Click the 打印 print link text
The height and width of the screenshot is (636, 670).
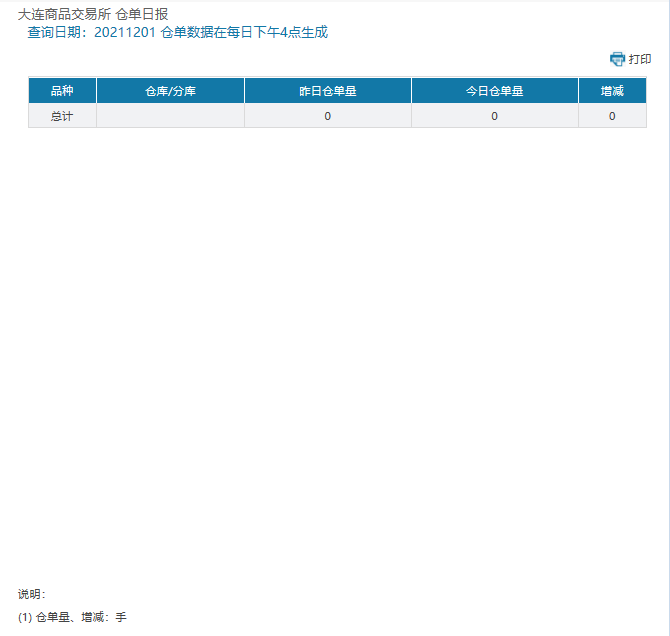point(640,59)
